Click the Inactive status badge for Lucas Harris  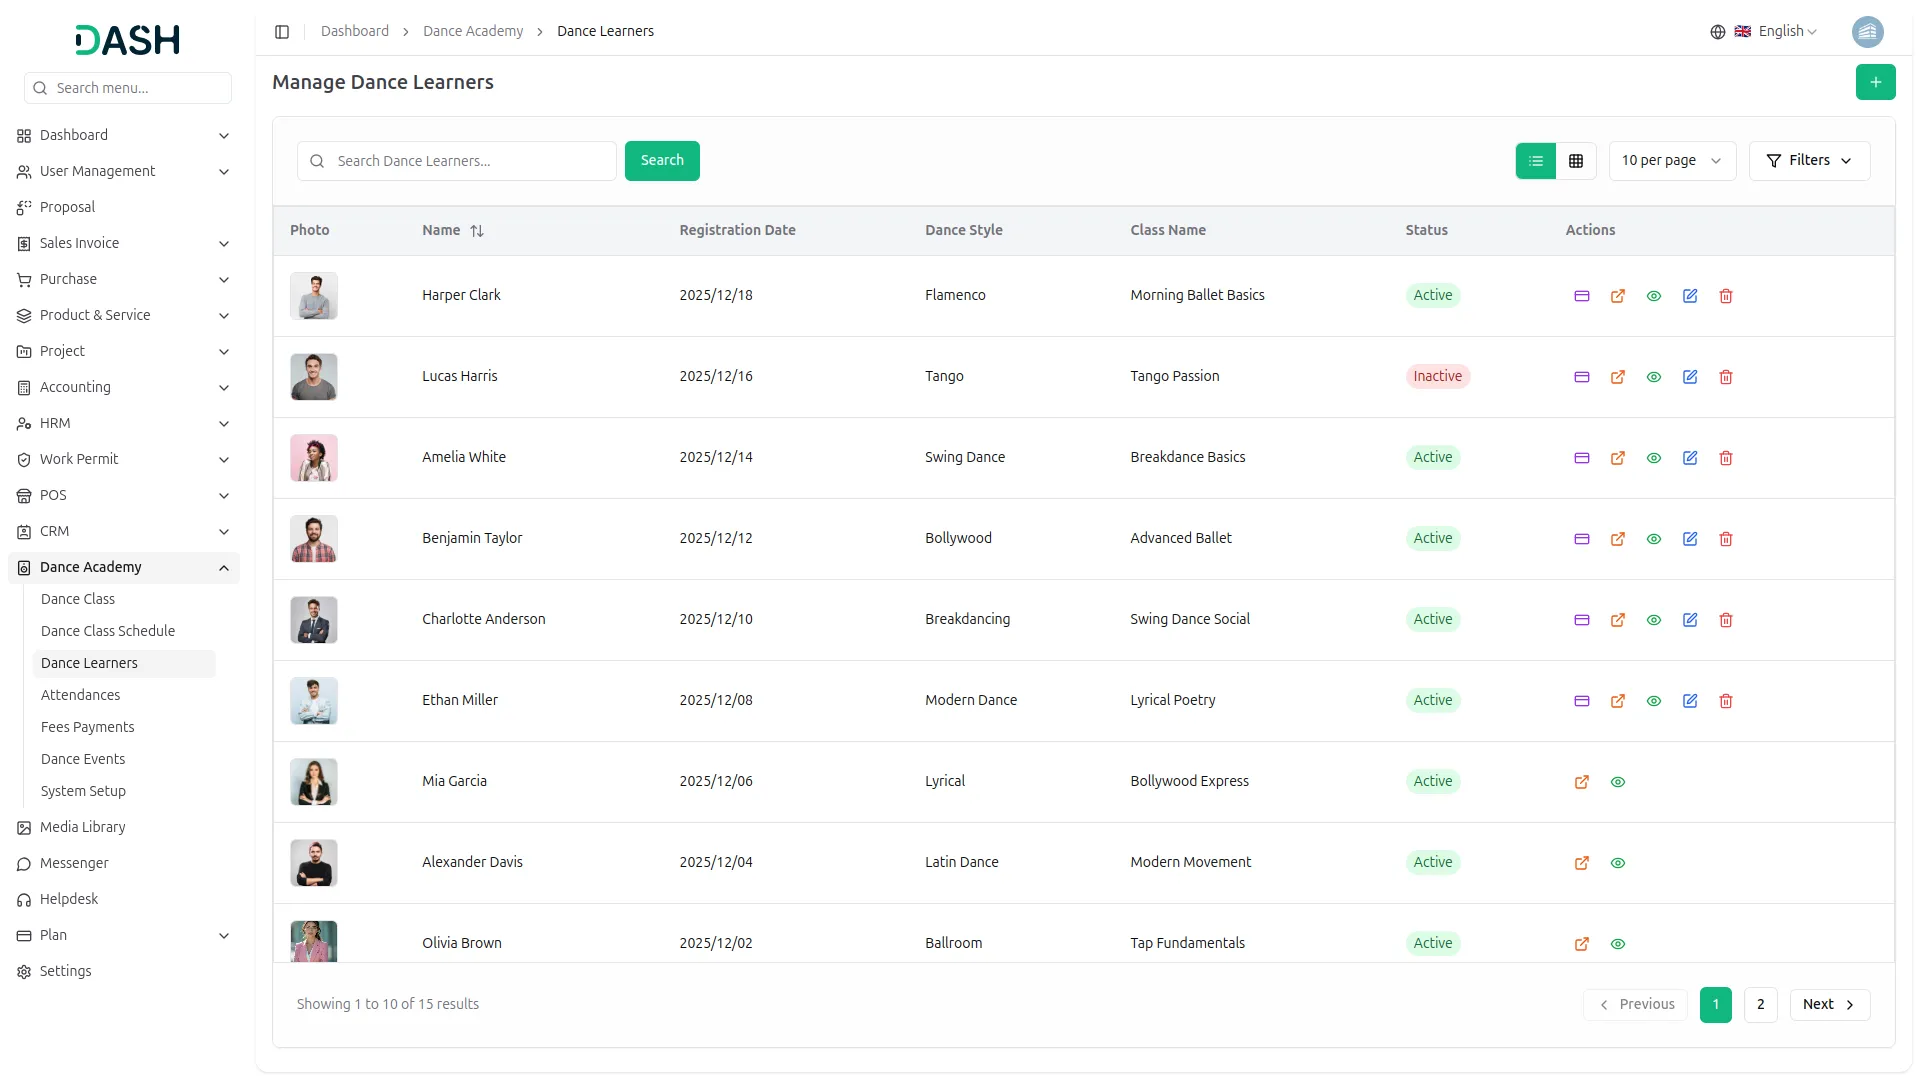1436,377
